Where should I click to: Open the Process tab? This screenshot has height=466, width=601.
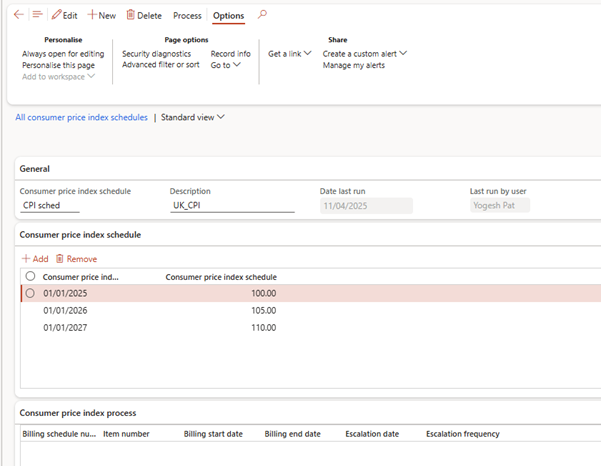pyautogui.click(x=187, y=16)
